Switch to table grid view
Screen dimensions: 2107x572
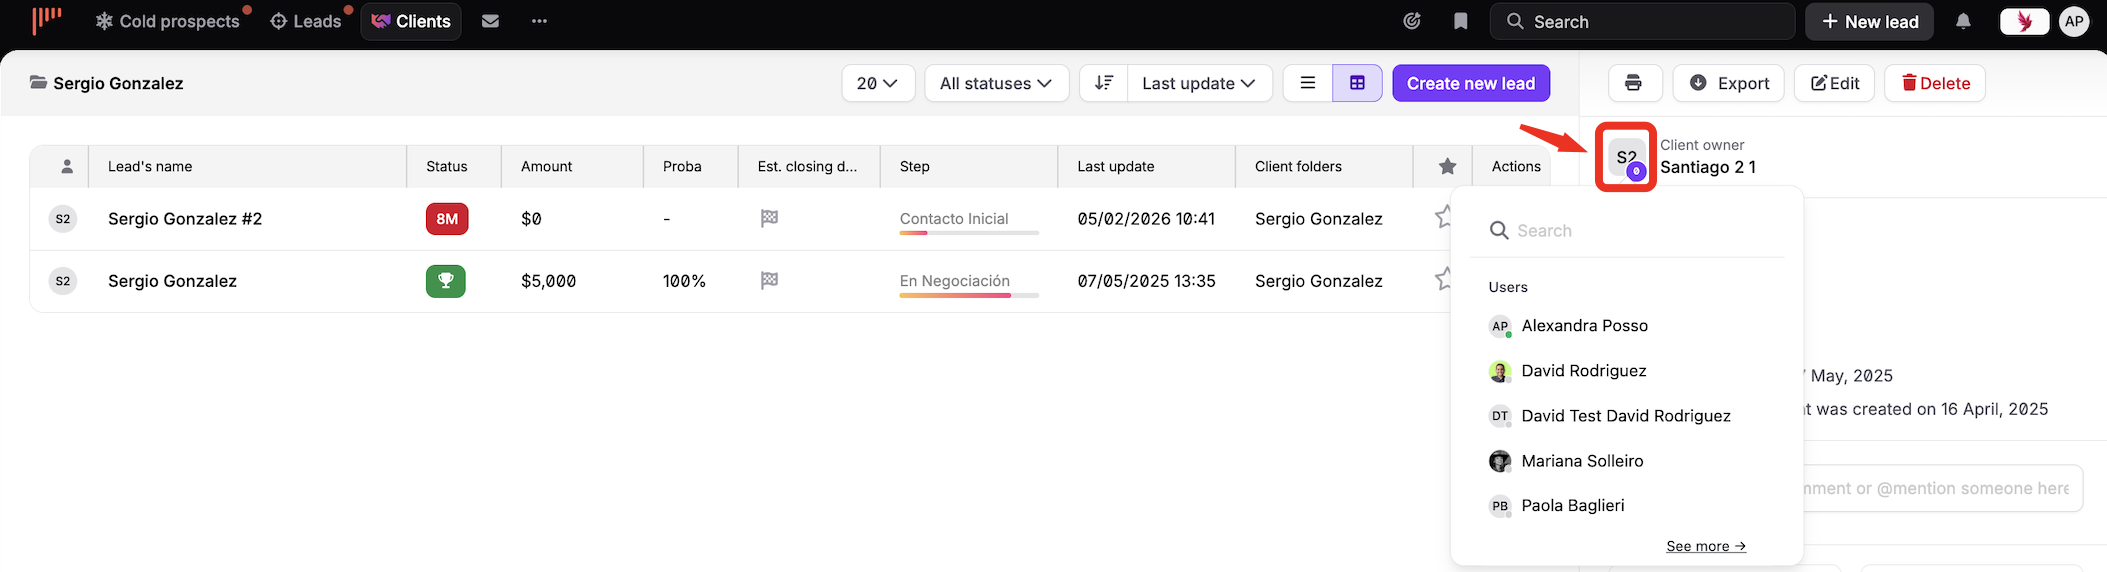[x=1357, y=83]
